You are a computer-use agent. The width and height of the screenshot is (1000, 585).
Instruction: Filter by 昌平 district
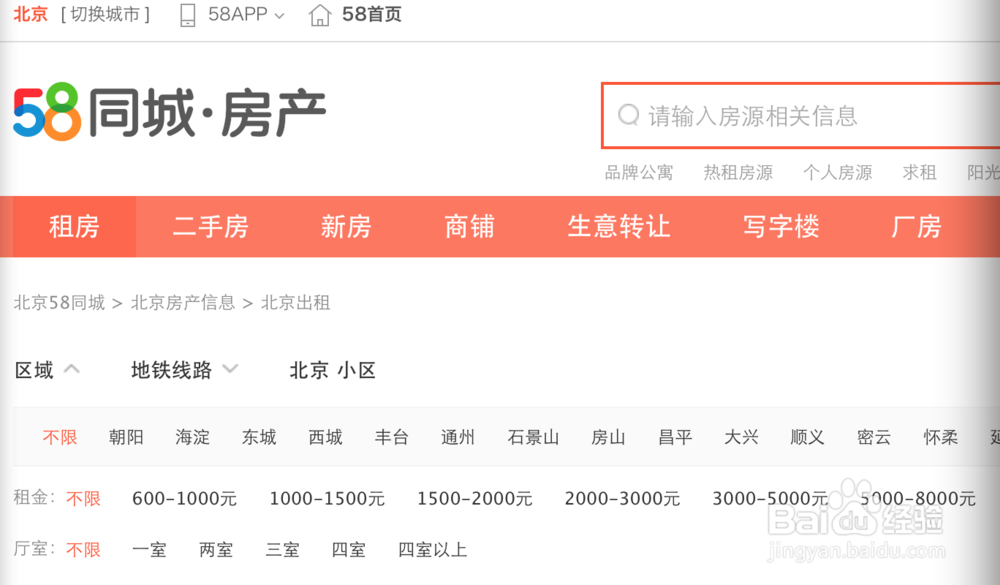tap(675, 437)
